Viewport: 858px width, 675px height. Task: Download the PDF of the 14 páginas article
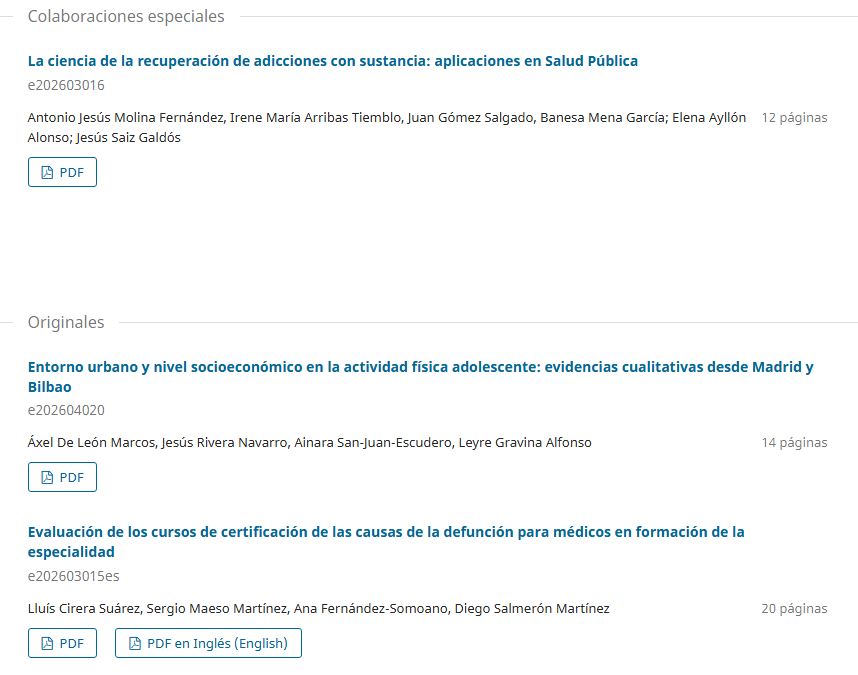click(62, 478)
